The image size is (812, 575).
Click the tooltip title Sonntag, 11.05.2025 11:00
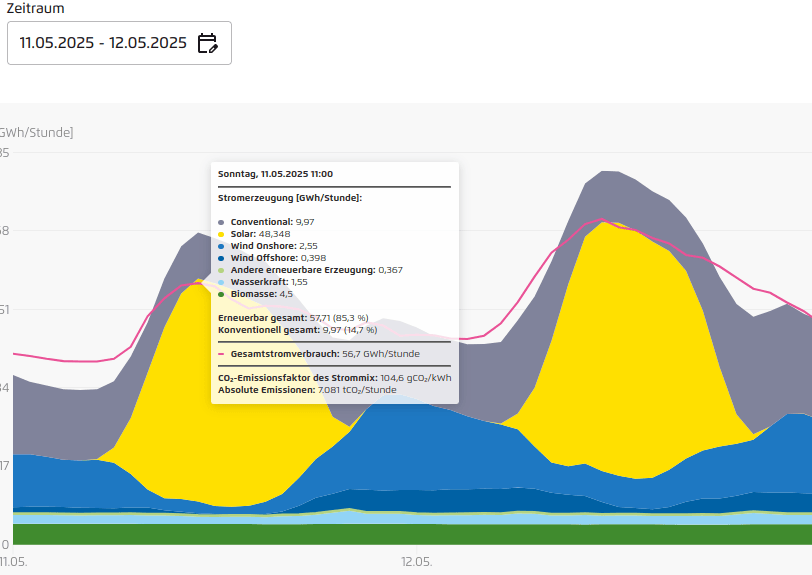pyautogui.click(x=276, y=174)
